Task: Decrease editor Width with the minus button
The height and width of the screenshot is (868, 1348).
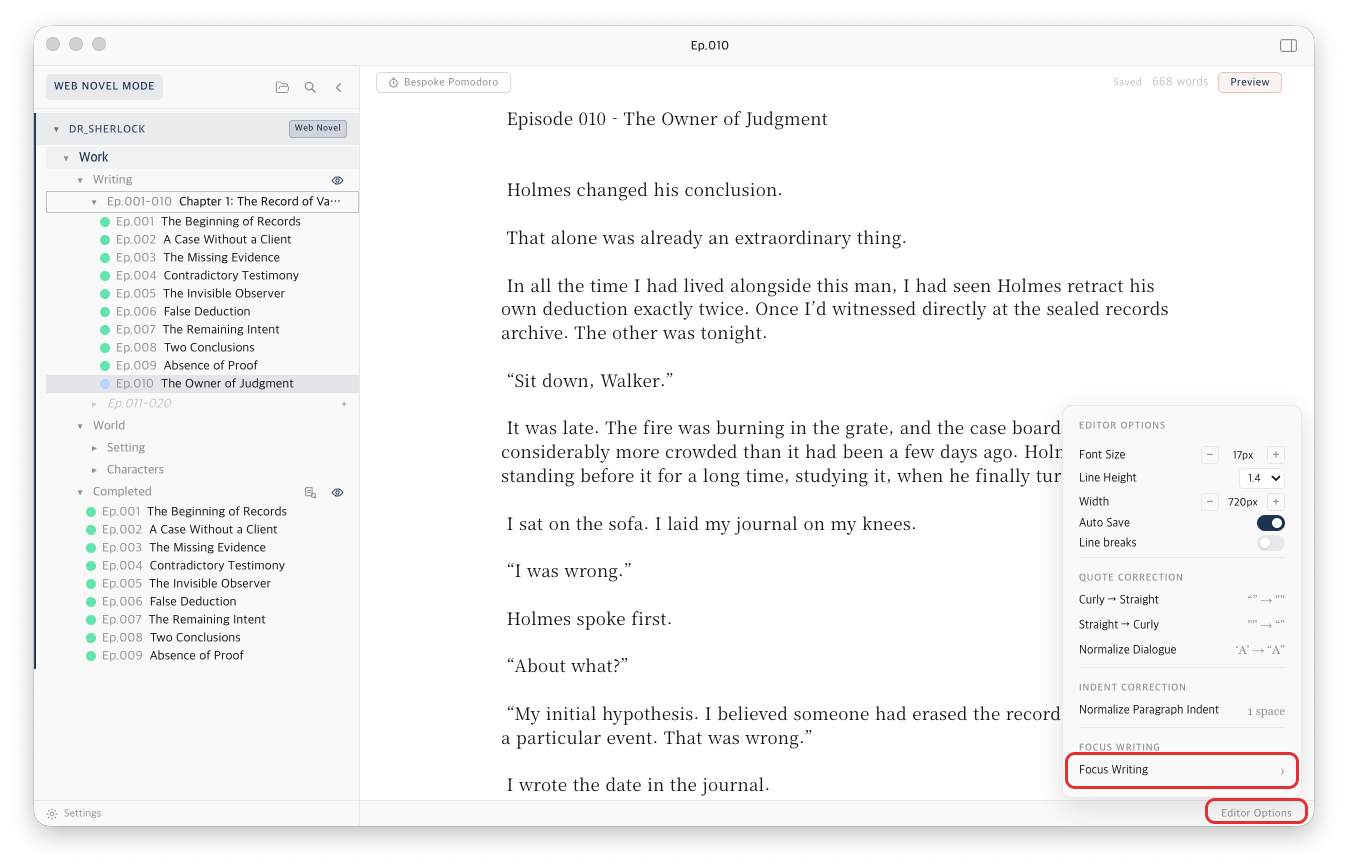Action: click(x=1210, y=501)
